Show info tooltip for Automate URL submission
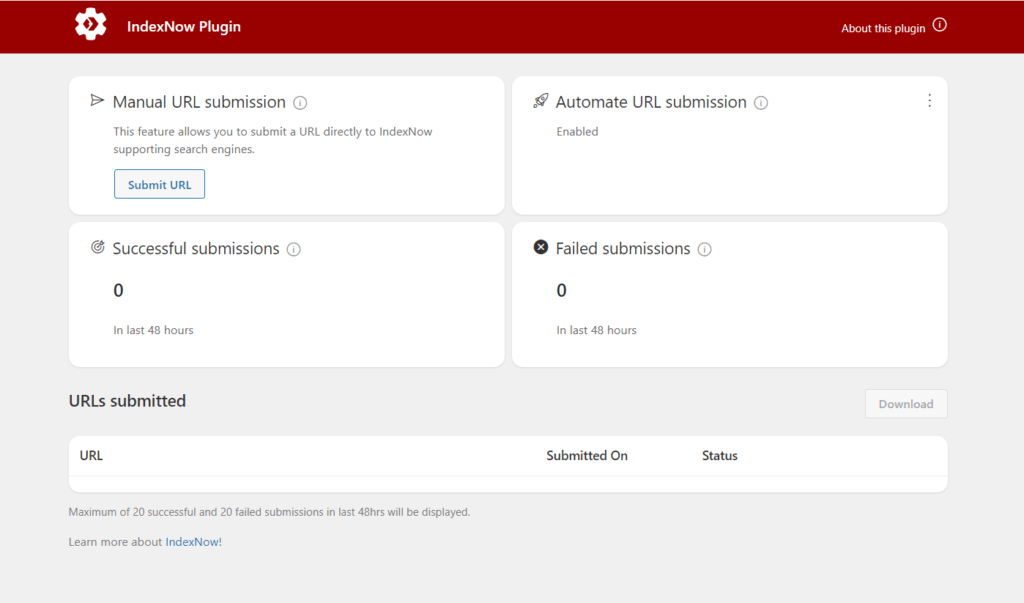This screenshot has width=1024, height=603. pos(761,103)
